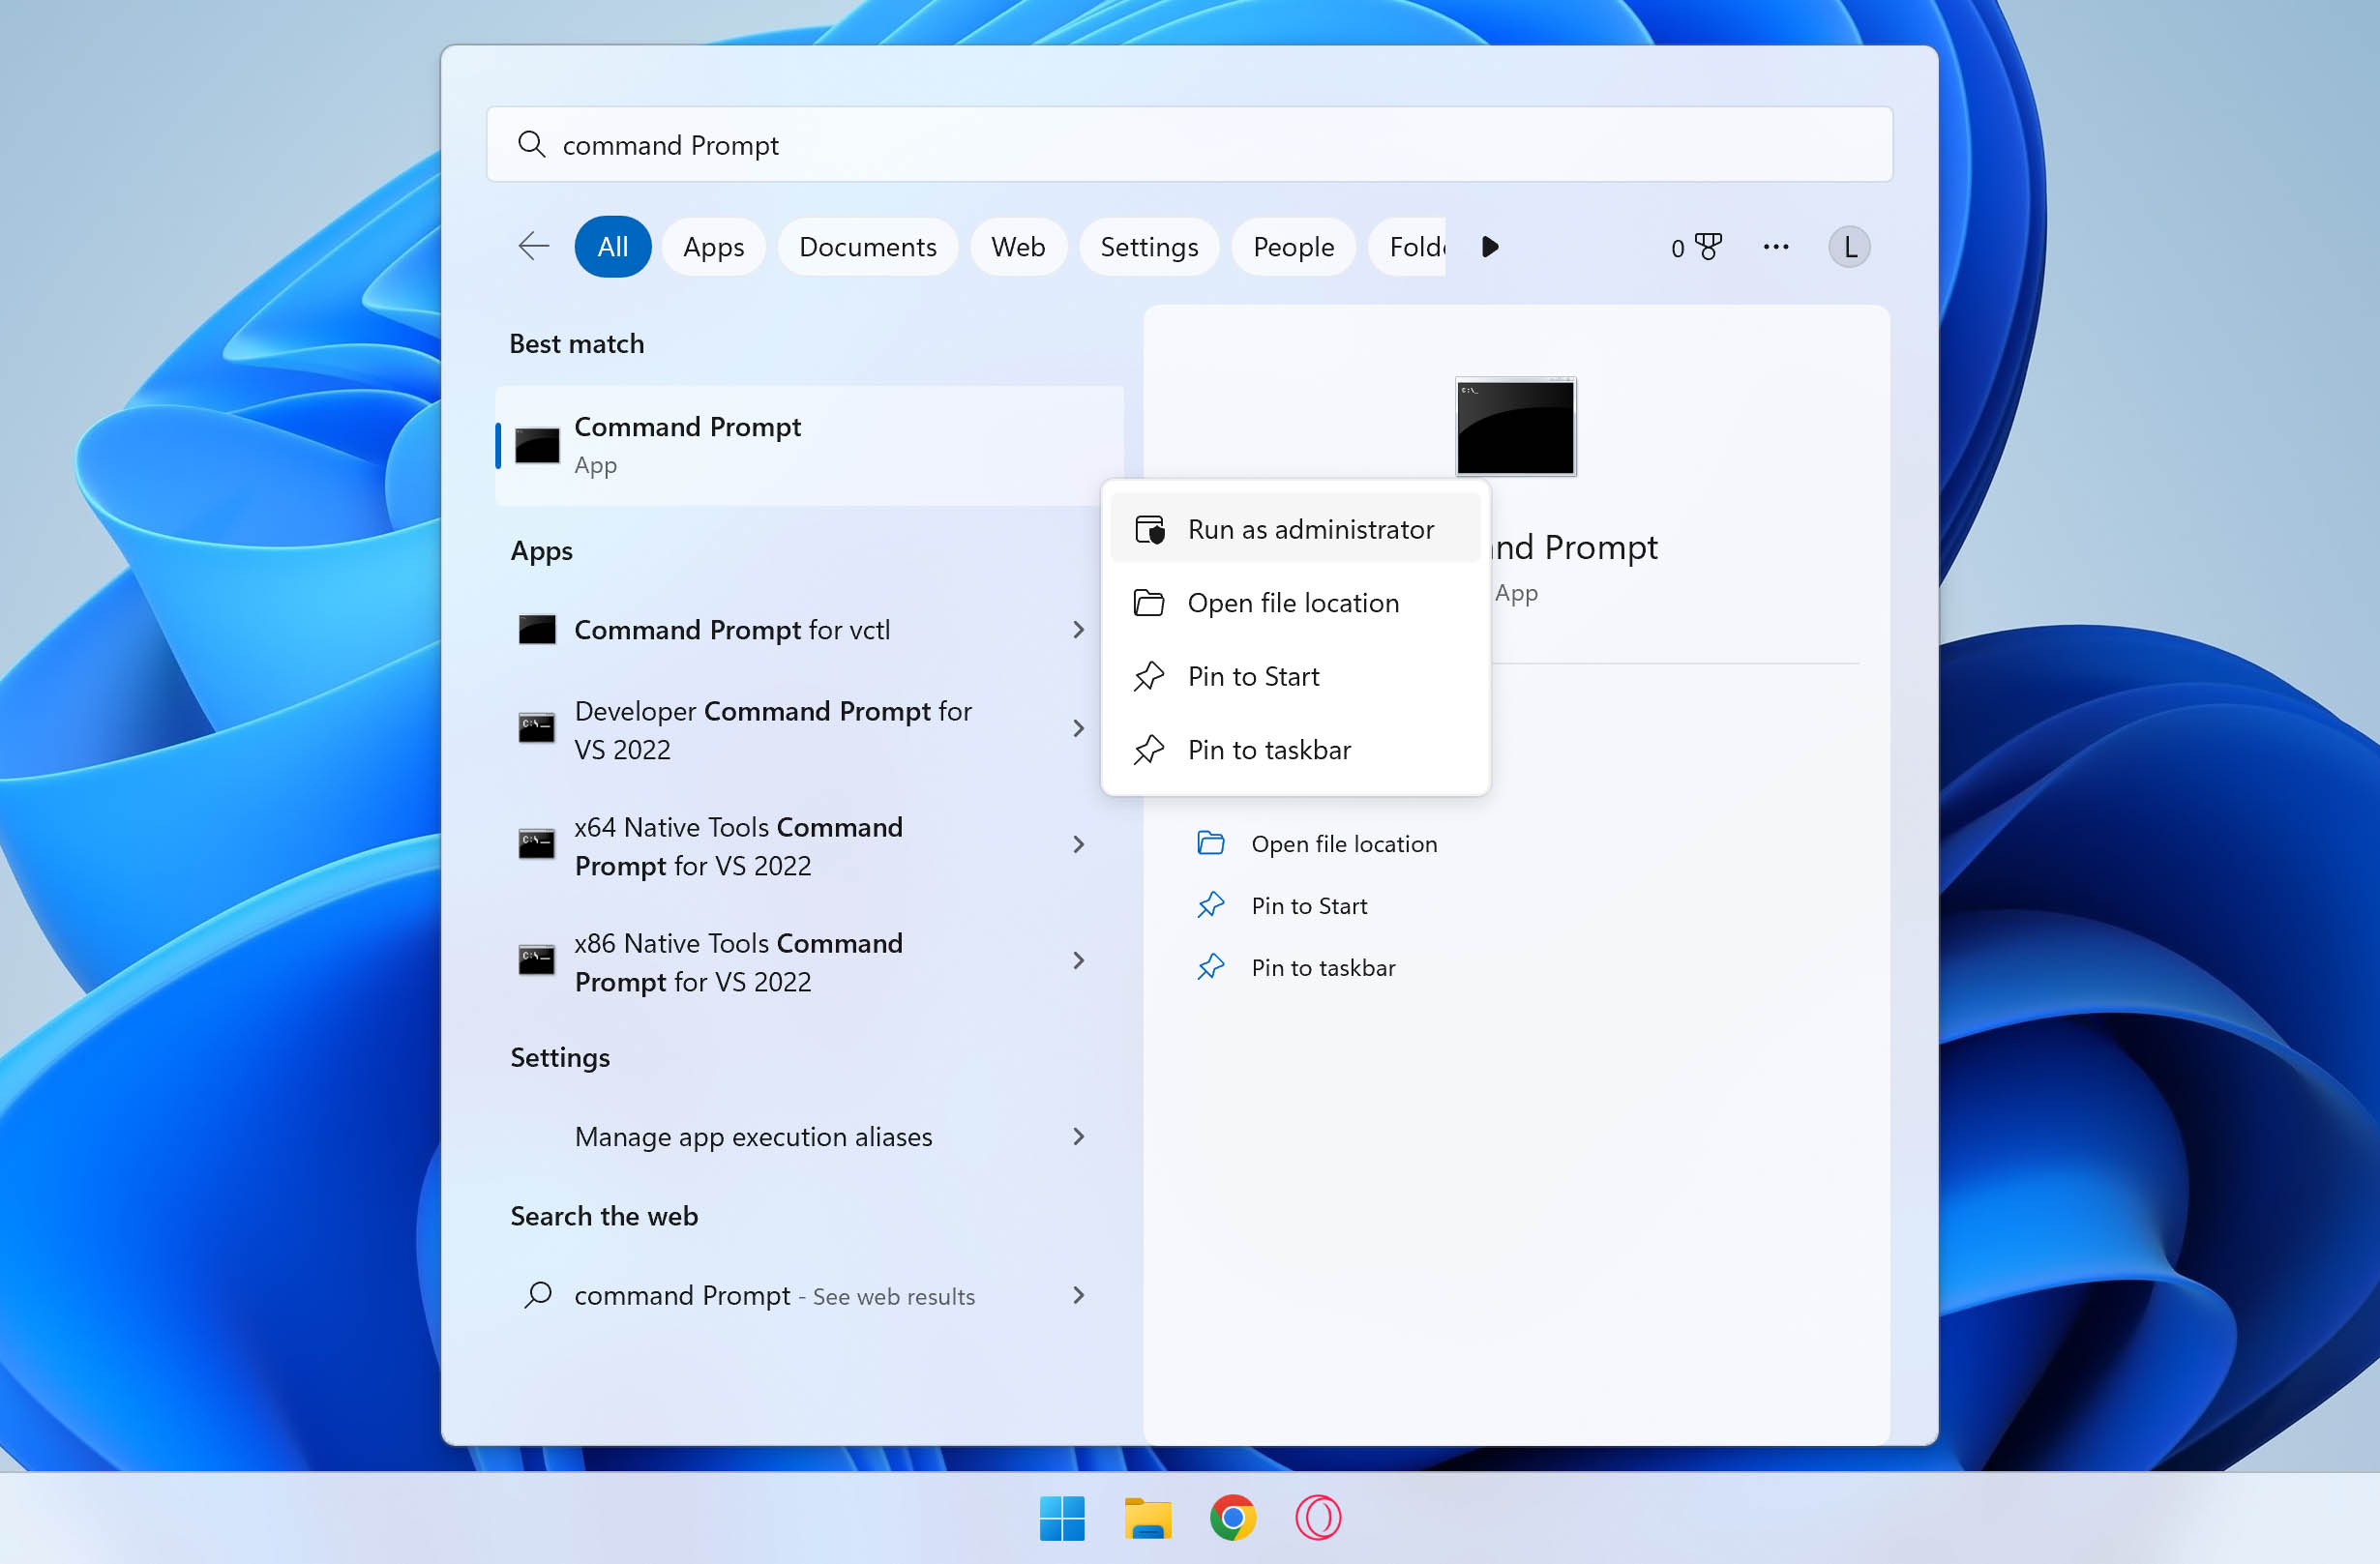Click the Command Prompt app icon
2380x1564 pixels.
pos(538,442)
